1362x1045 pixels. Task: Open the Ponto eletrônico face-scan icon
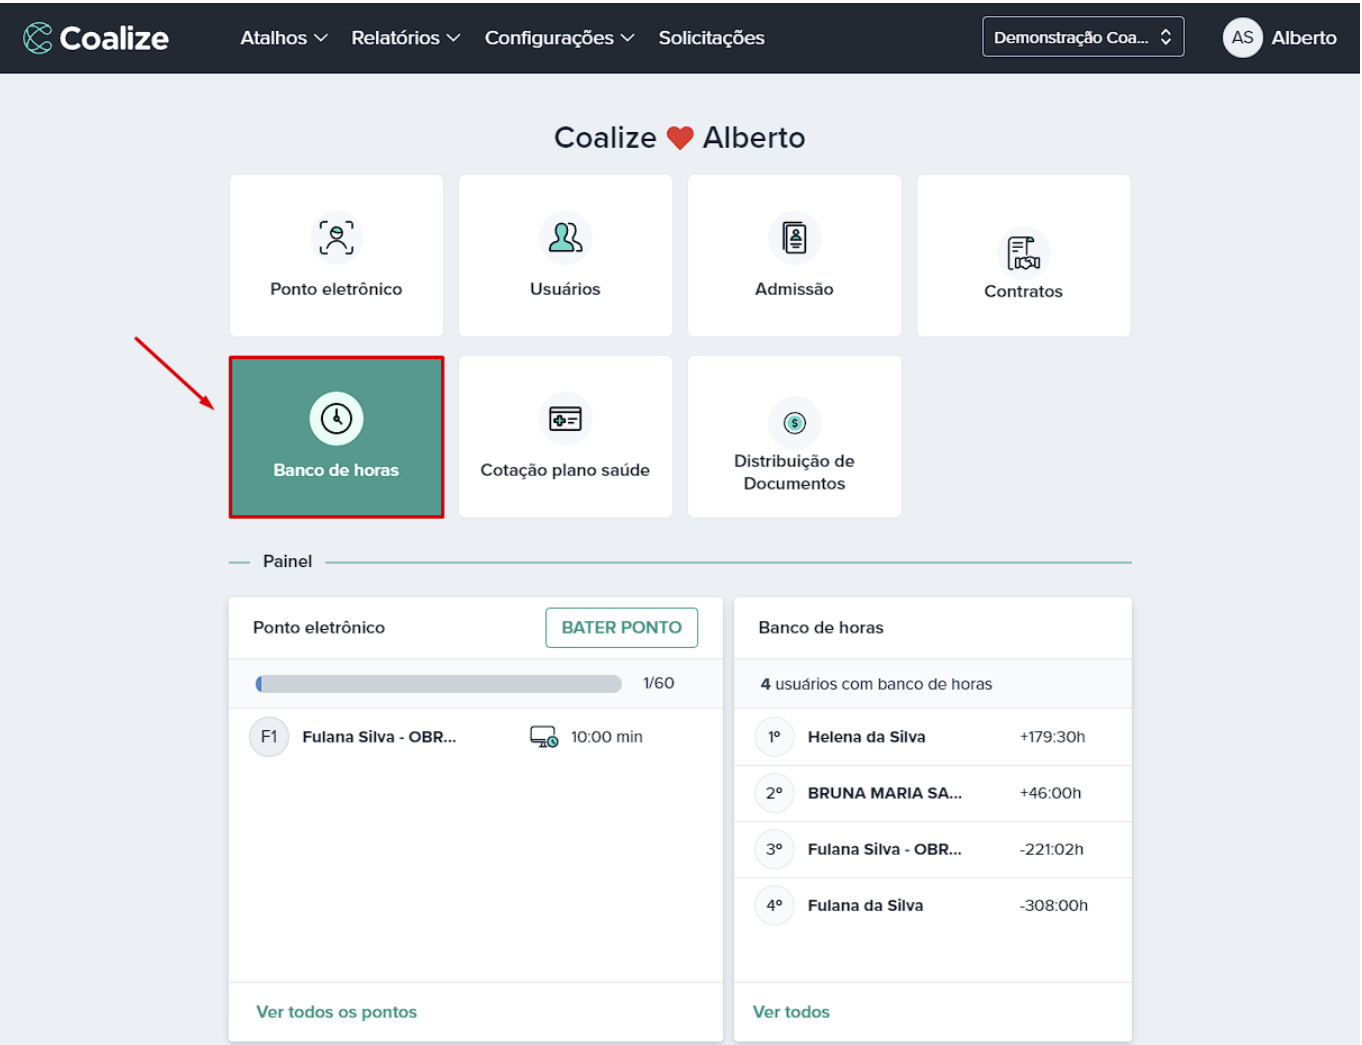tap(336, 238)
